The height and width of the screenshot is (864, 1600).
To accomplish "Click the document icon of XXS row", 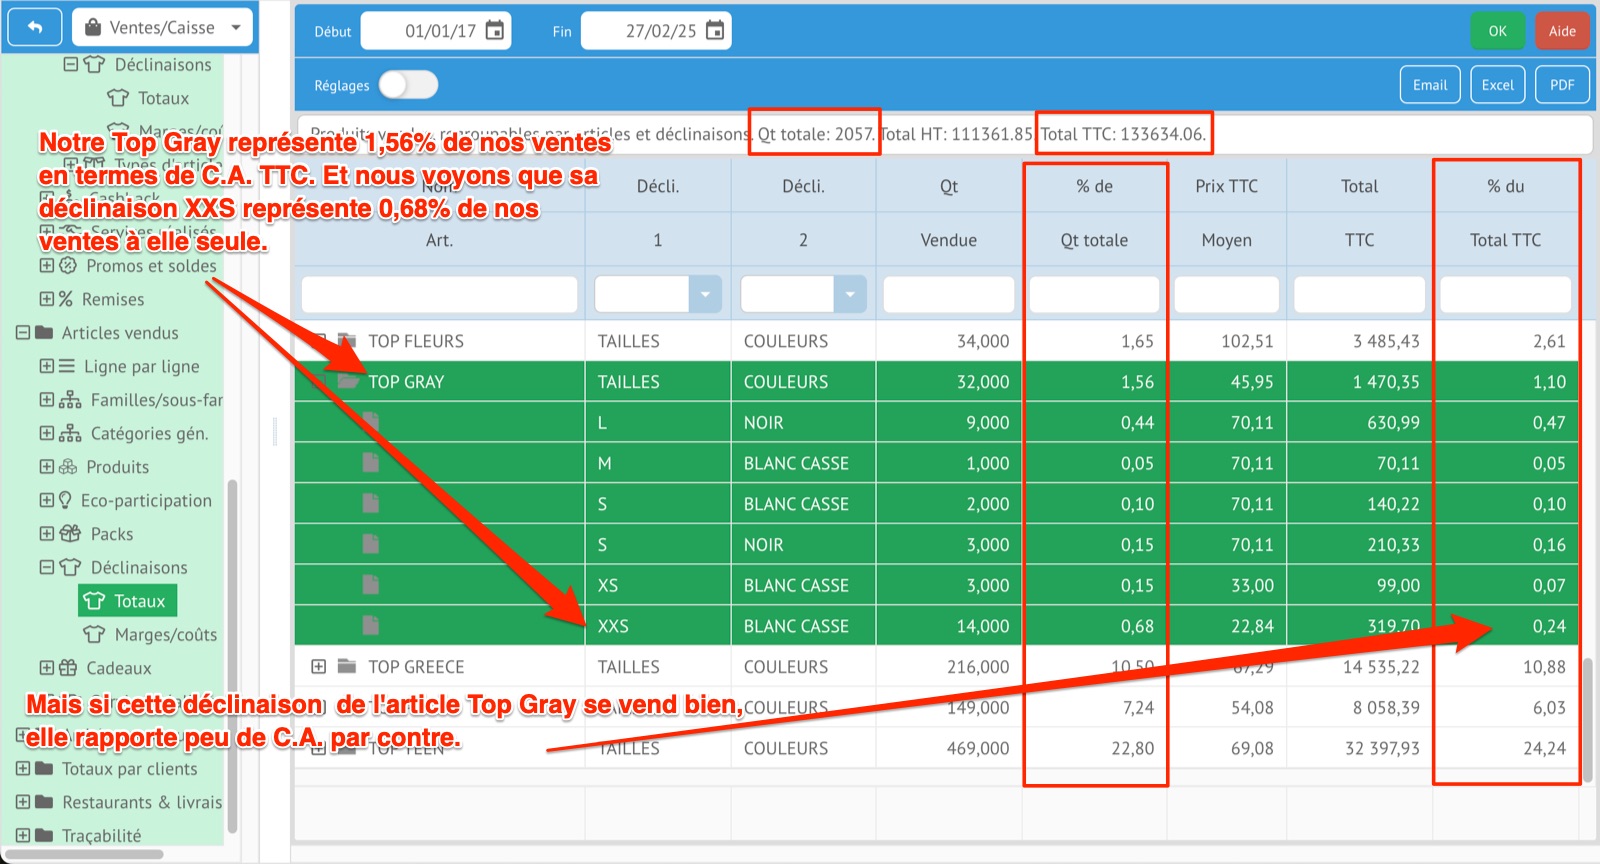I will tap(371, 626).
